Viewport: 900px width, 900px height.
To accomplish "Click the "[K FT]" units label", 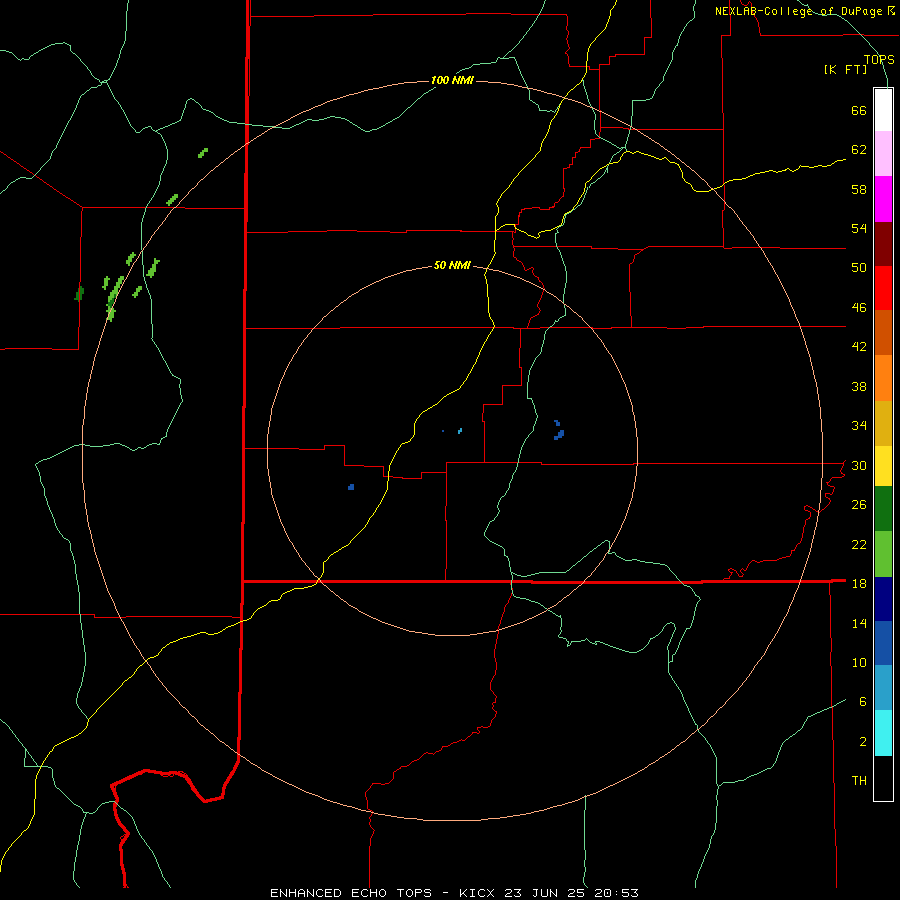I will click(x=845, y=69).
